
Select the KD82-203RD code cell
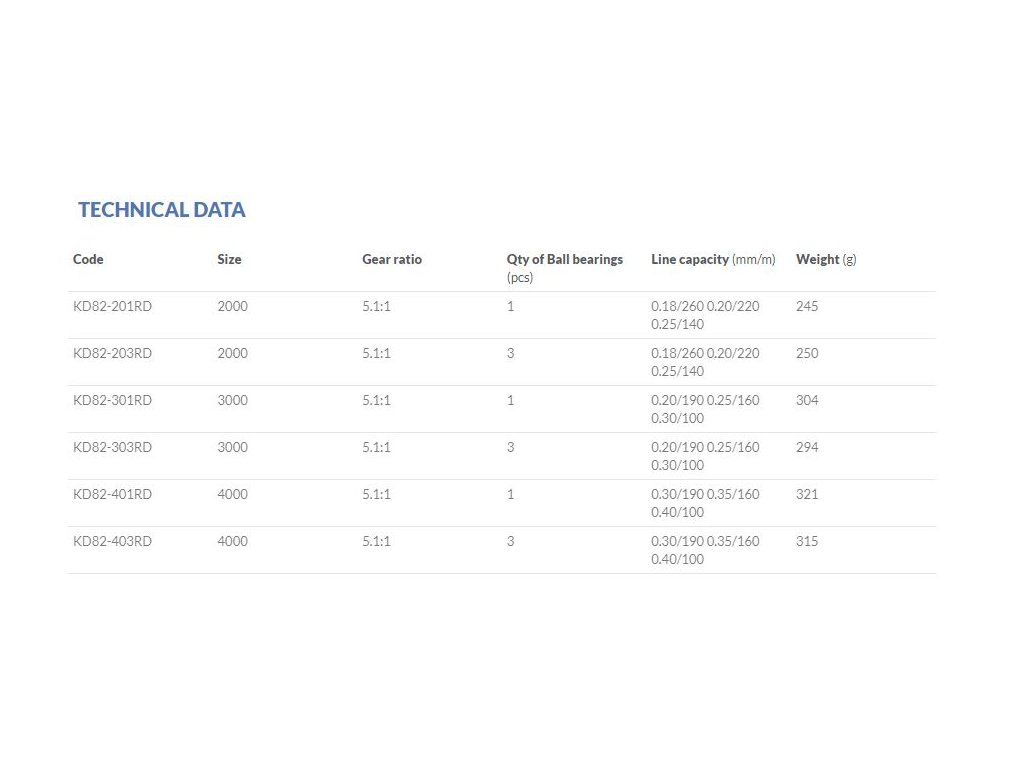tap(113, 353)
